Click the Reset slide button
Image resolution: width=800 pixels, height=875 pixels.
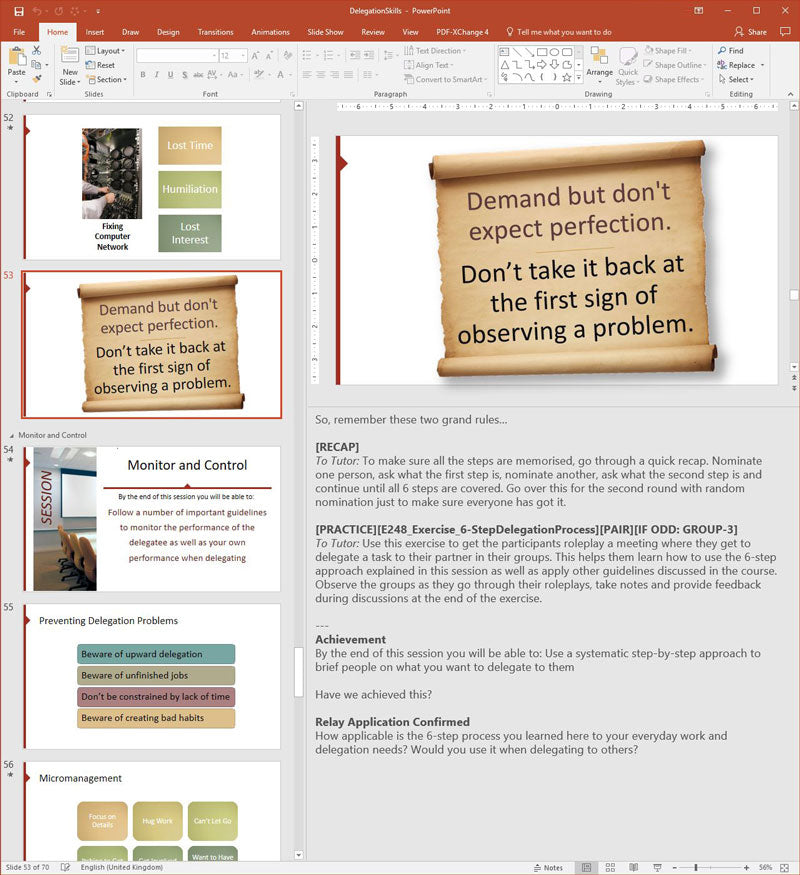click(100, 65)
